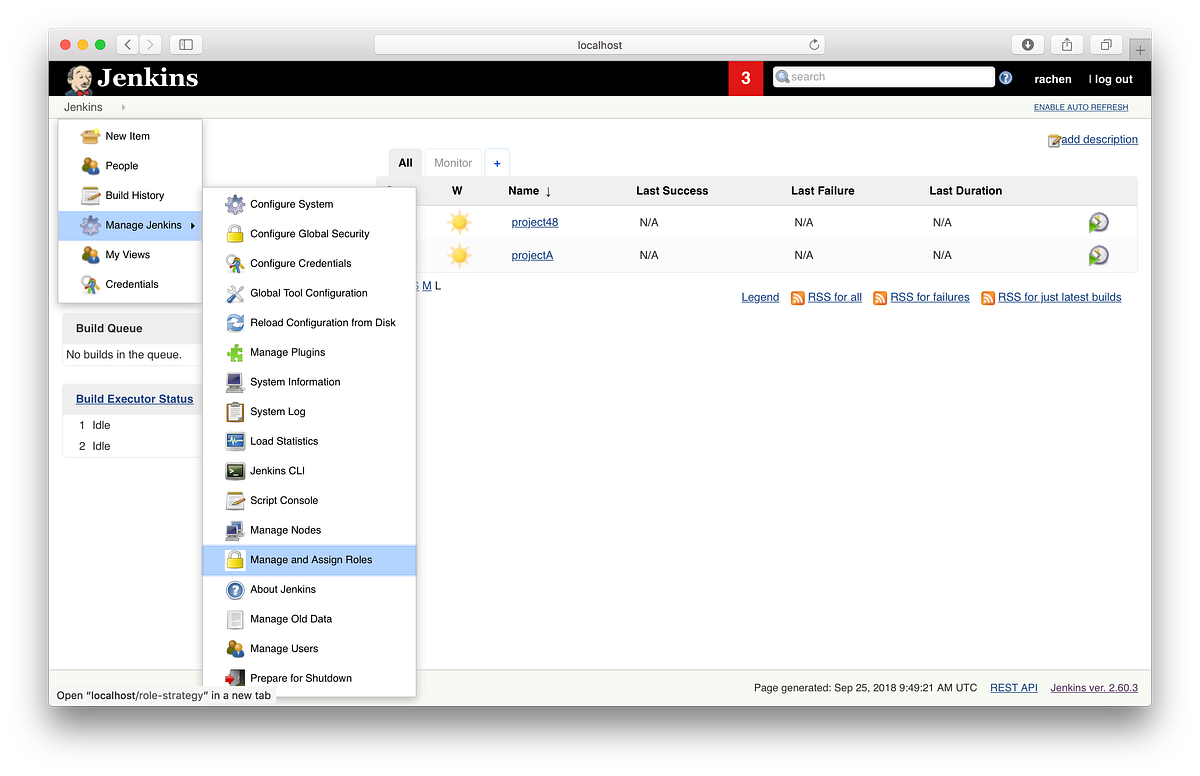Screen dimensions: 1200x776
Task: Click ENABLE AUTO REFRESH
Action: [1081, 106]
